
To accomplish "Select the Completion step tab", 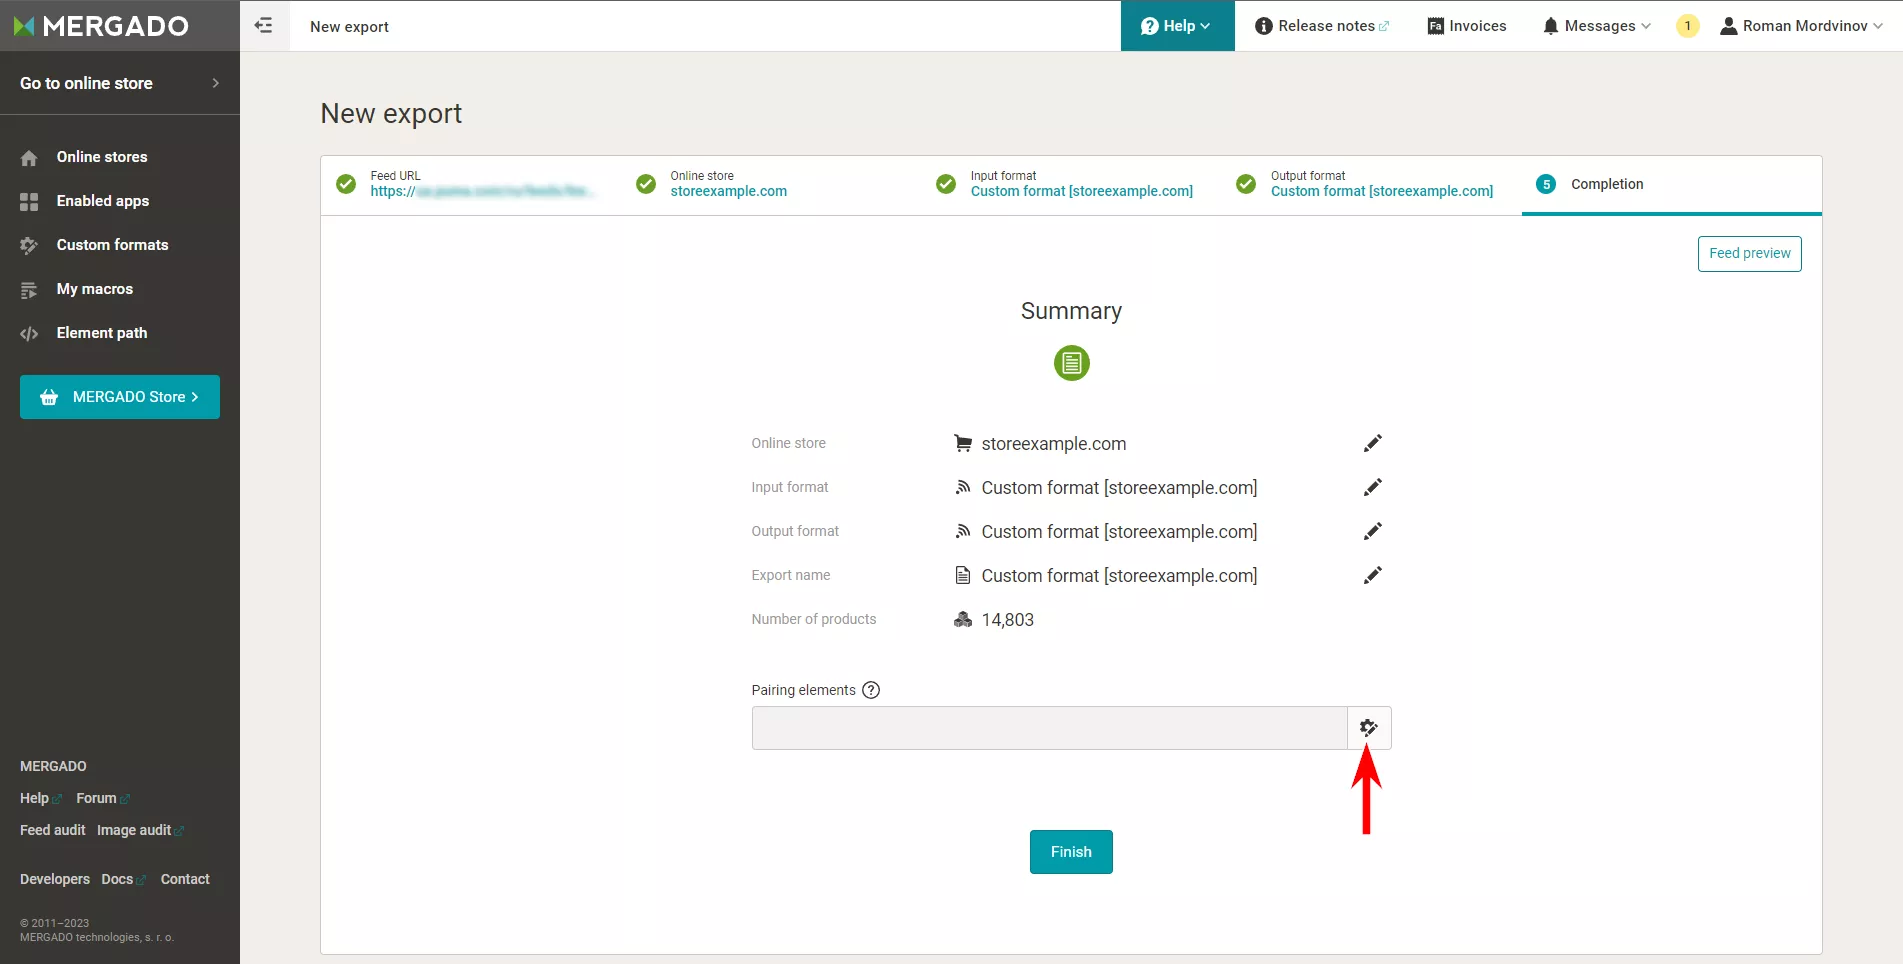I will [1671, 184].
